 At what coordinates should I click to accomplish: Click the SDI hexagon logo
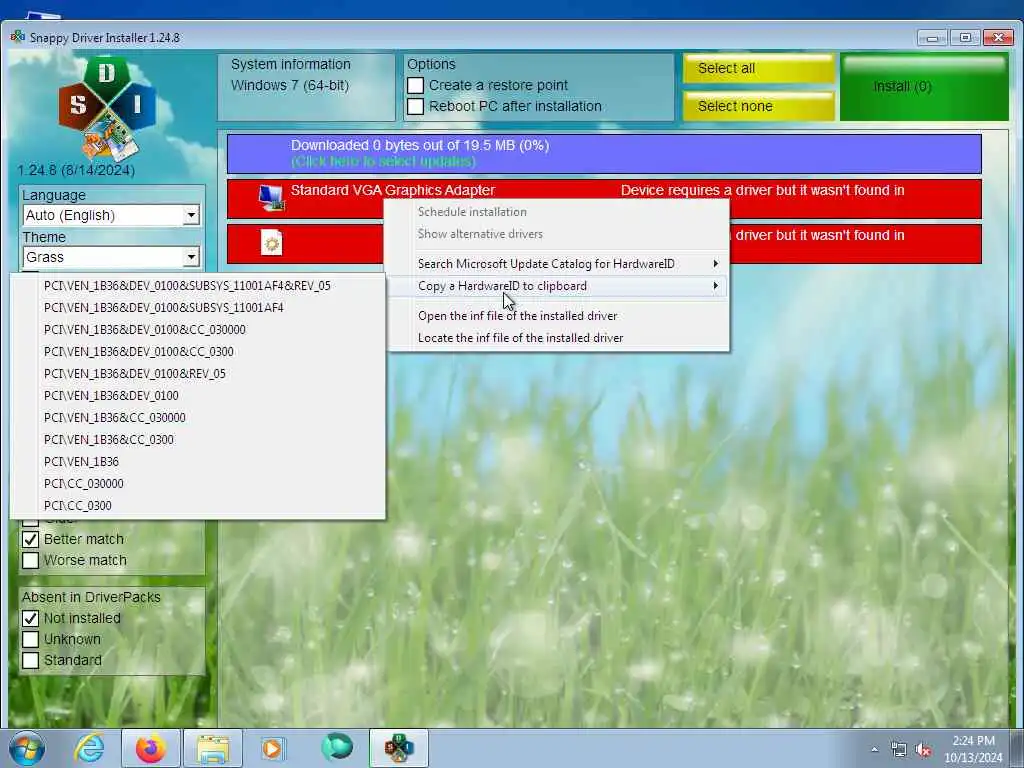click(107, 108)
